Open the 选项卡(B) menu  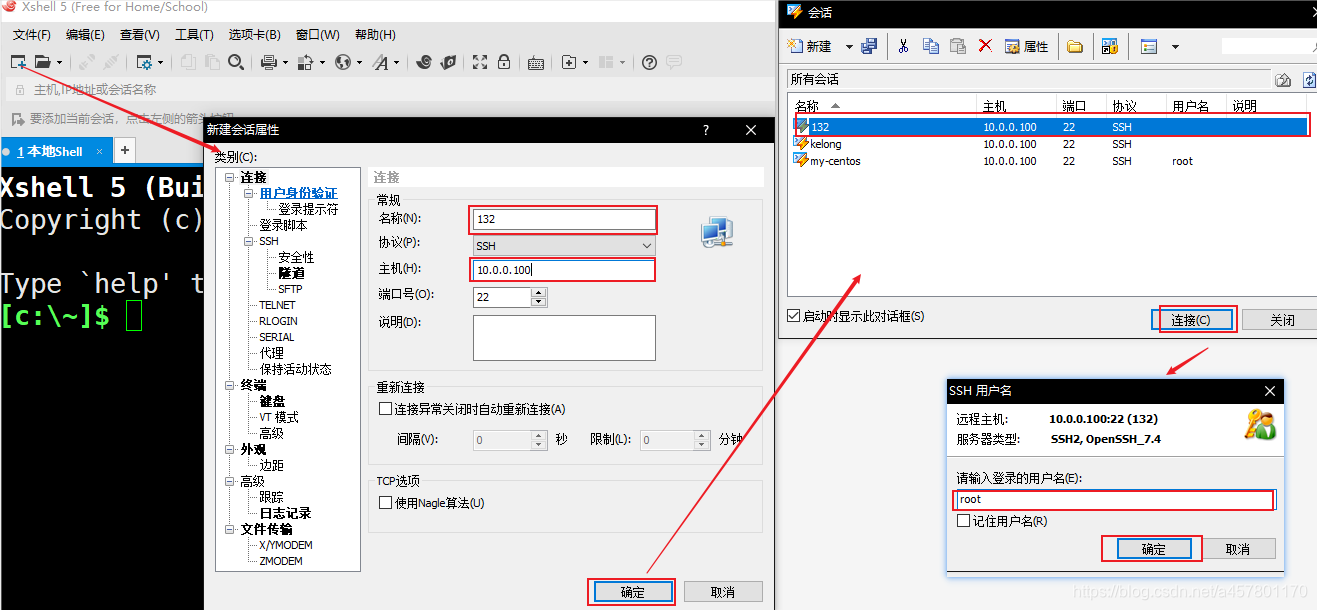[254, 35]
